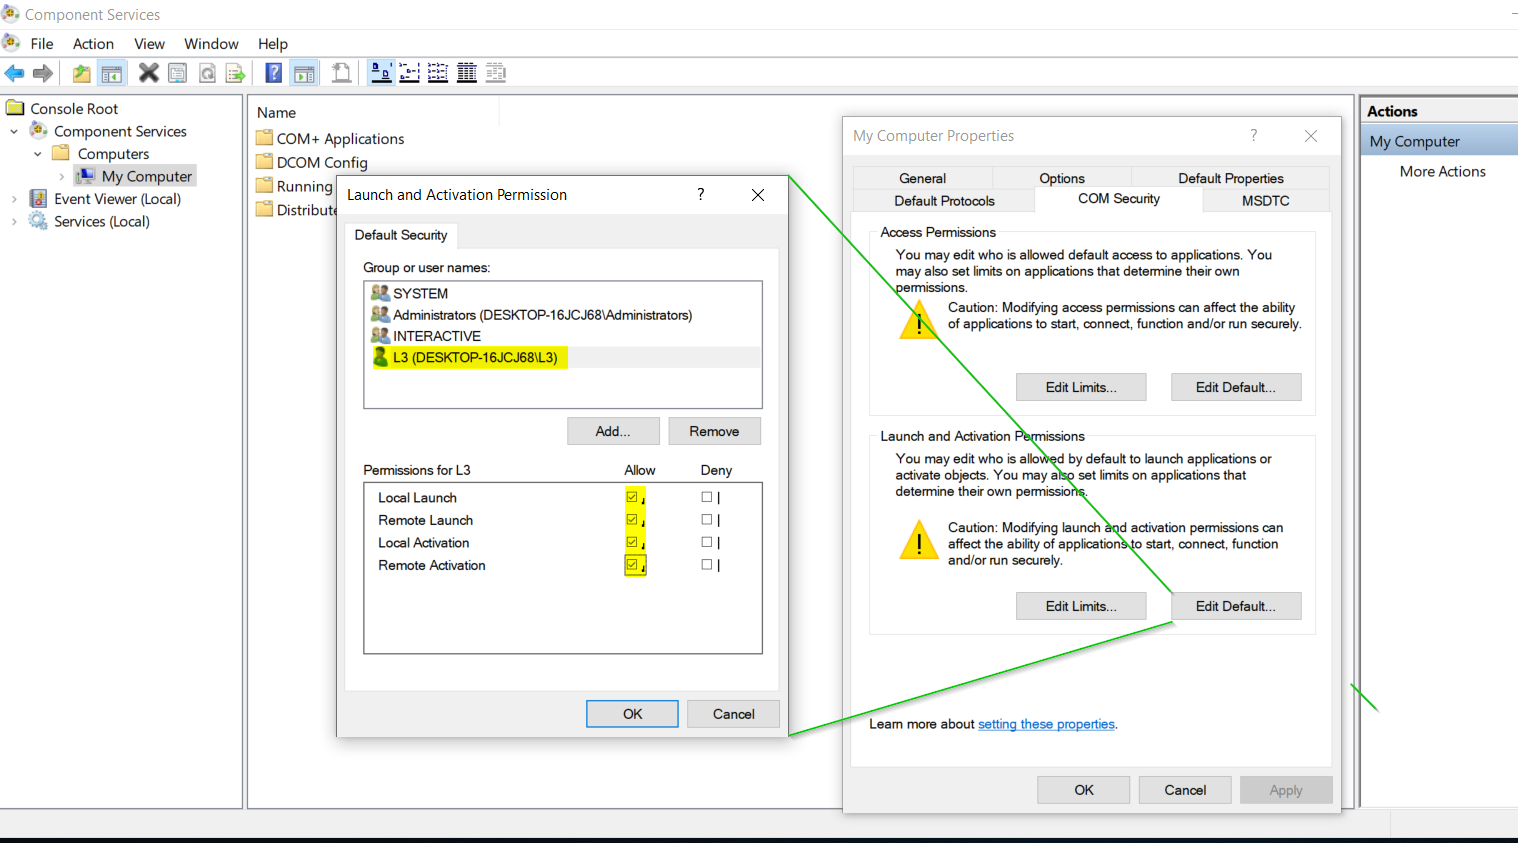Click Edit Default under Launch and Activation Permissions
The width and height of the screenshot is (1518, 843).
[1236, 606]
